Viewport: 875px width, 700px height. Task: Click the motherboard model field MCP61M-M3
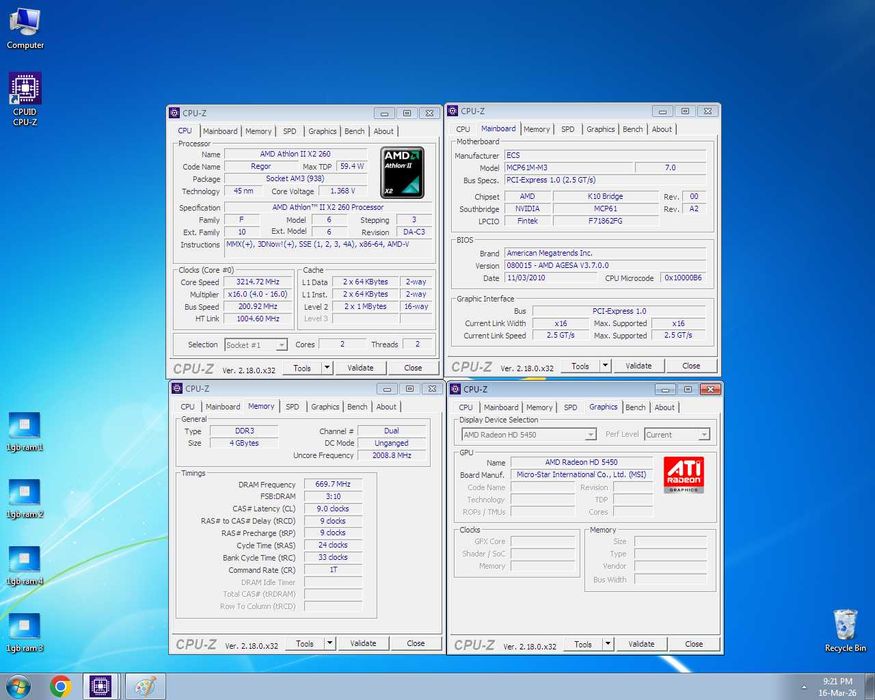pos(569,167)
